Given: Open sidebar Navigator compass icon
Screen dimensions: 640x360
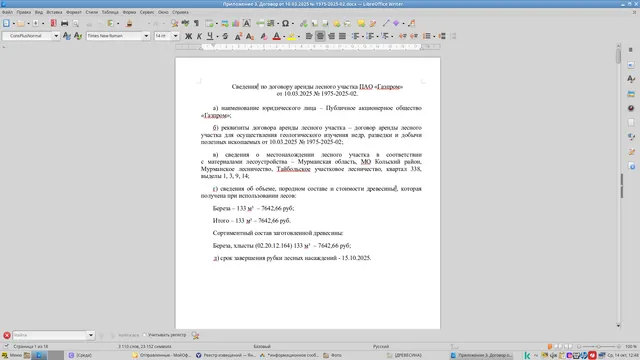Looking at the screenshot, I should pos(631,108).
